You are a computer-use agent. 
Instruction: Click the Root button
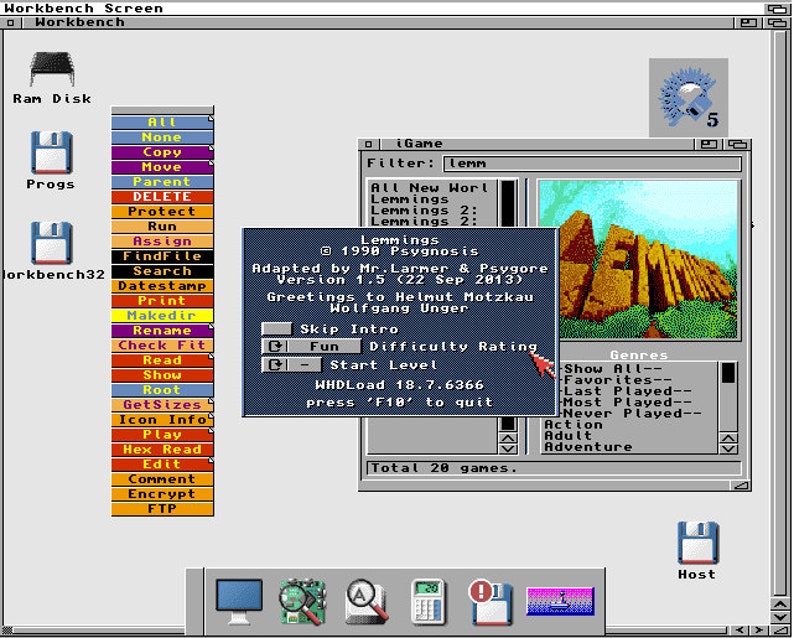pyautogui.click(x=162, y=389)
